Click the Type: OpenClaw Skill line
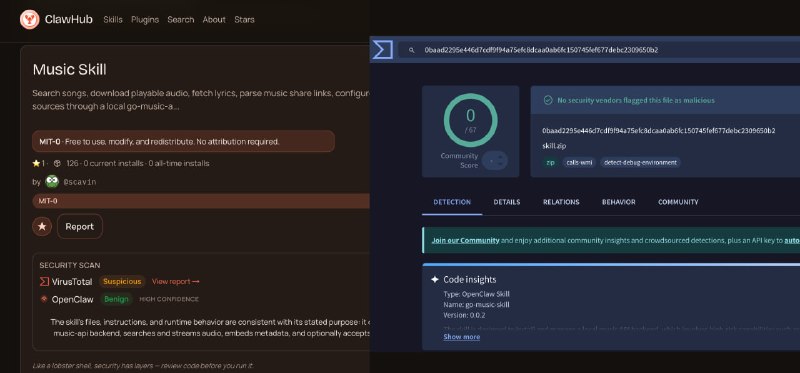 [x=477, y=294]
